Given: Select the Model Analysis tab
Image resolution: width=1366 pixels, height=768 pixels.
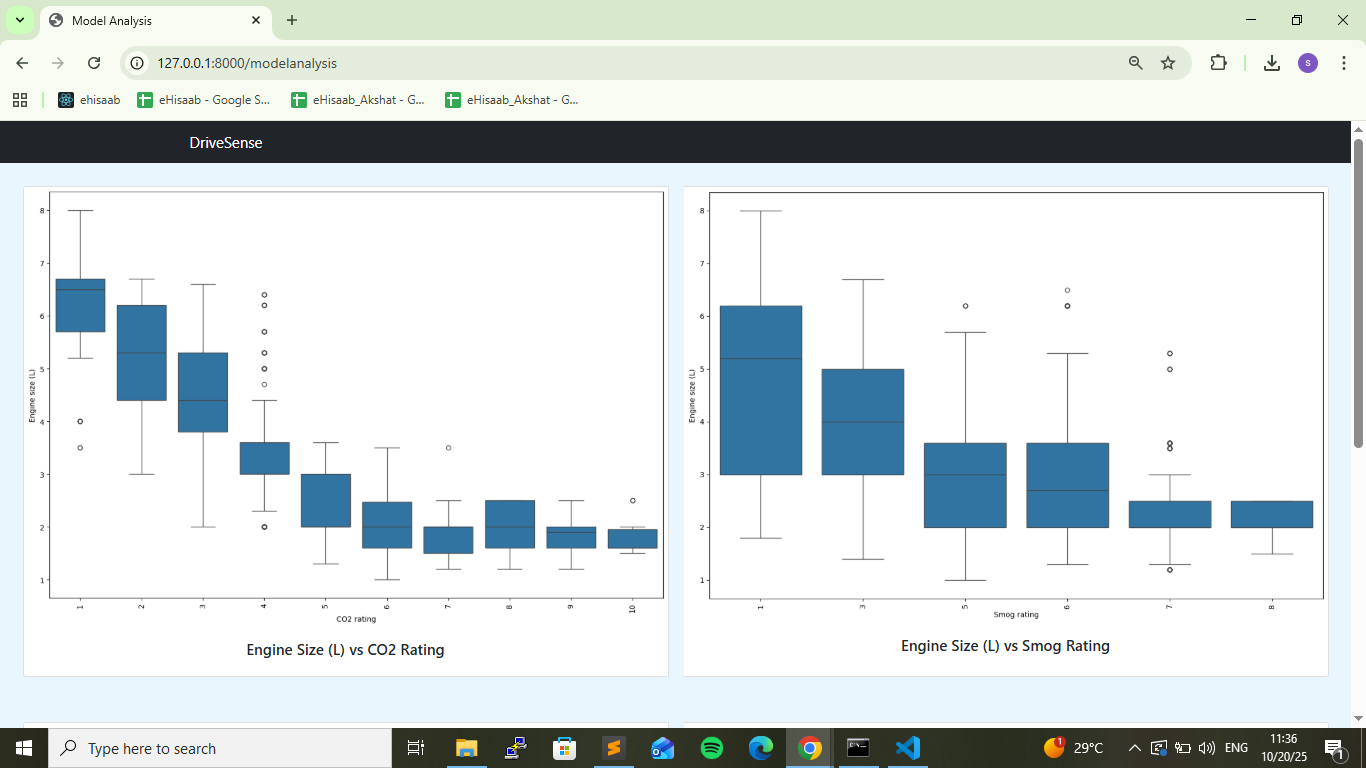Looking at the screenshot, I should 150,20.
